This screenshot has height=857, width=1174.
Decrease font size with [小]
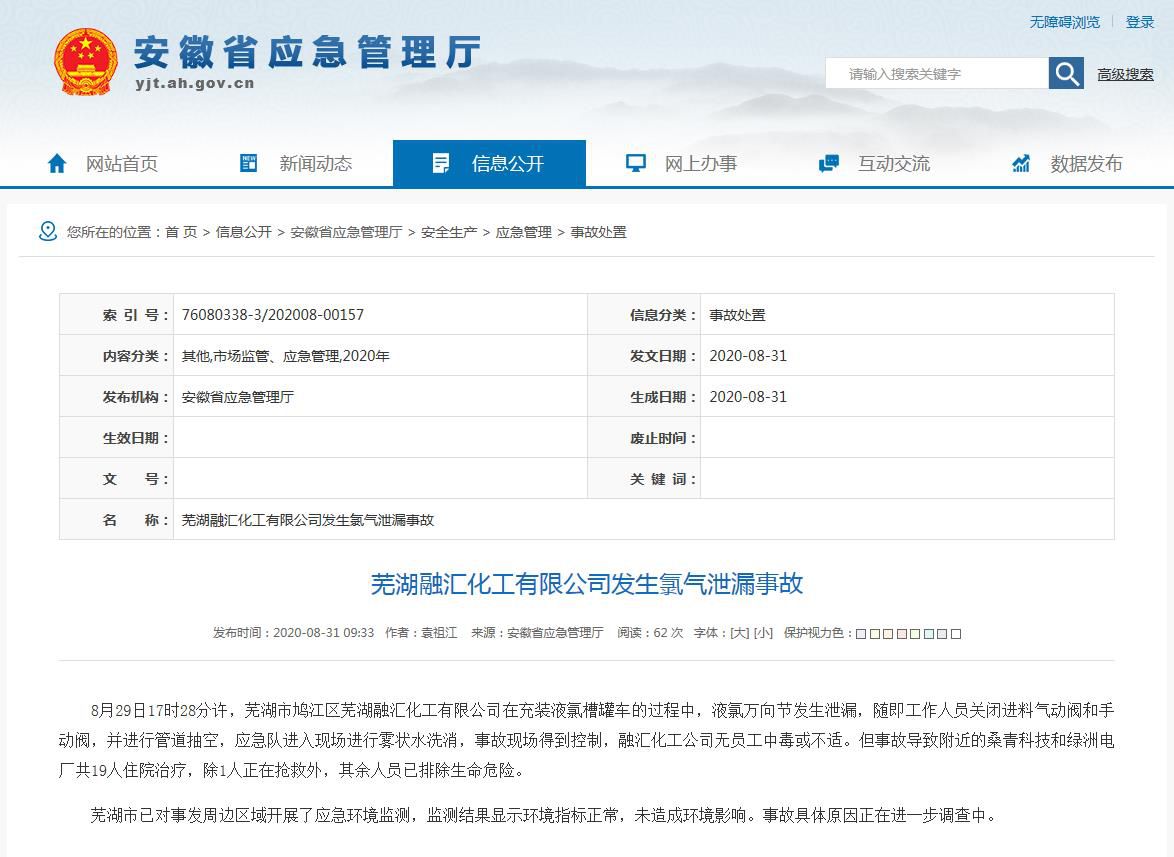(x=763, y=633)
